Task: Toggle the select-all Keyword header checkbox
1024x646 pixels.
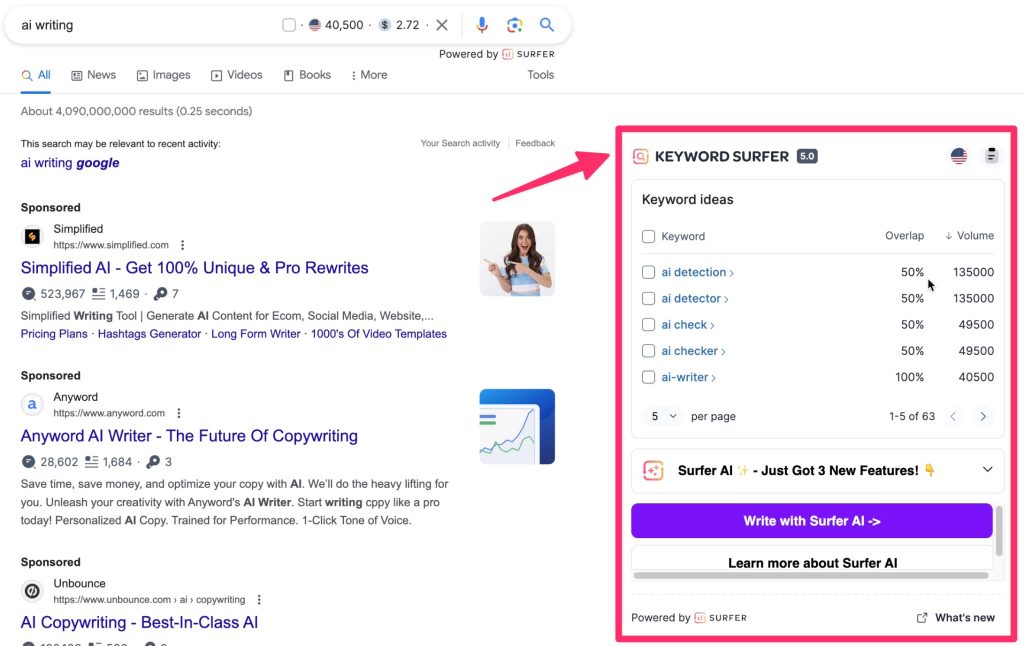Action: tap(648, 236)
